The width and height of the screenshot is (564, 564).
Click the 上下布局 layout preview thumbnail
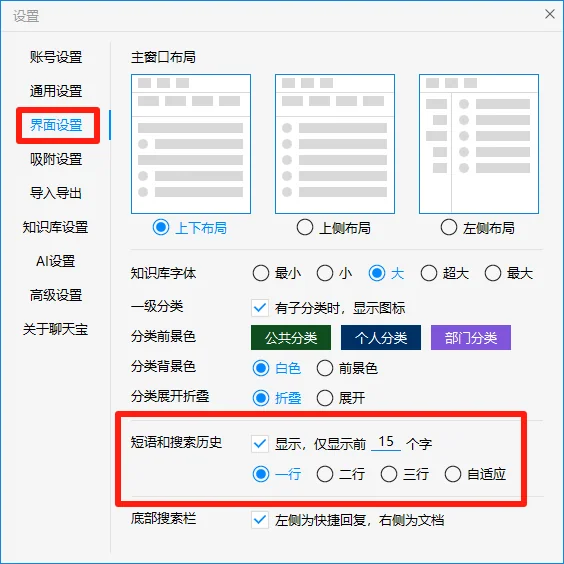pyautogui.click(x=191, y=144)
